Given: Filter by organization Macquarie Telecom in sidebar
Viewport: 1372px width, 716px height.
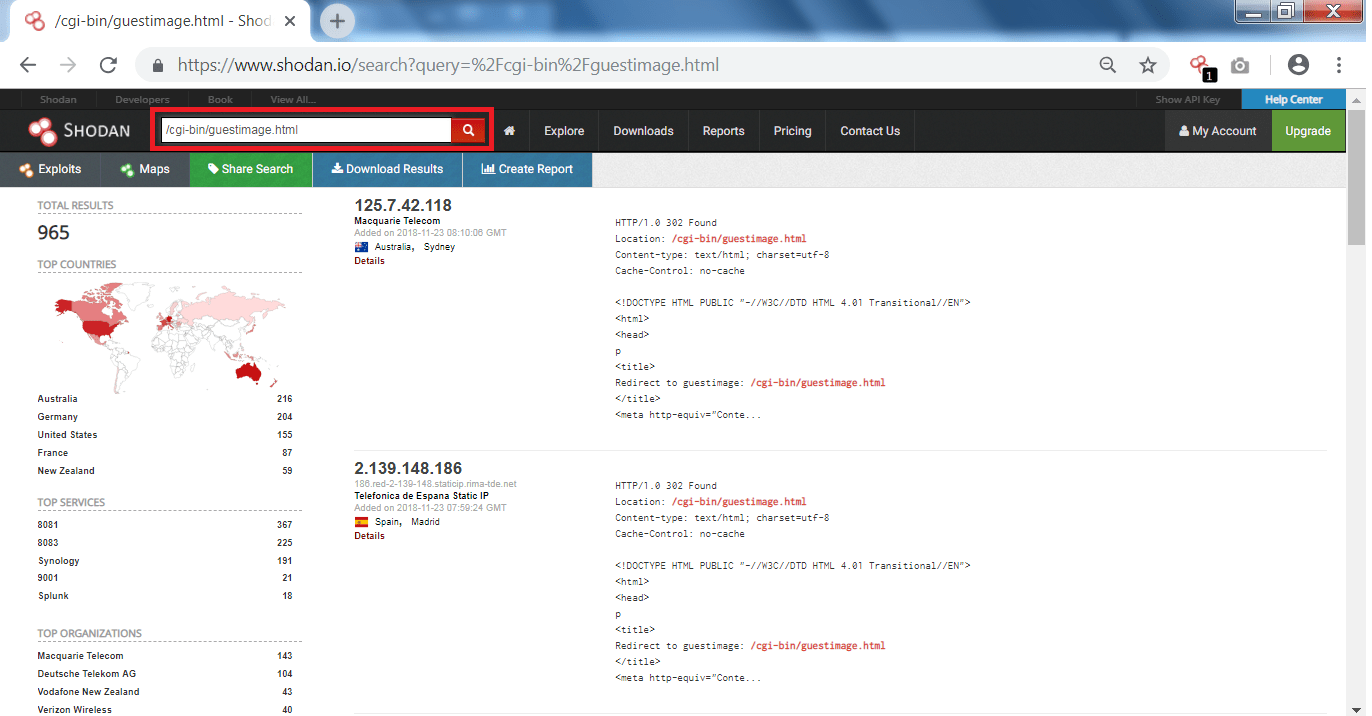Looking at the screenshot, I should [81, 656].
